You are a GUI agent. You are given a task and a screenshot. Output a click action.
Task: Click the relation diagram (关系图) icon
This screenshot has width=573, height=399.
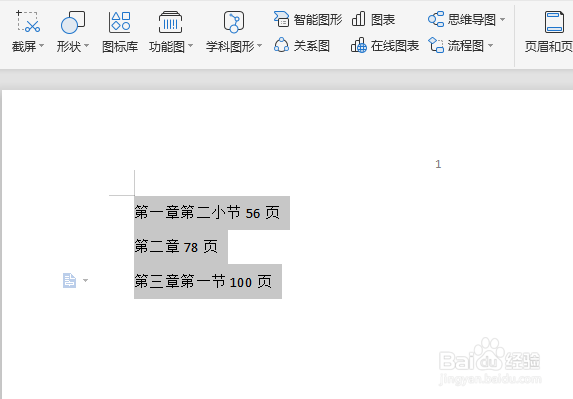pos(281,45)
